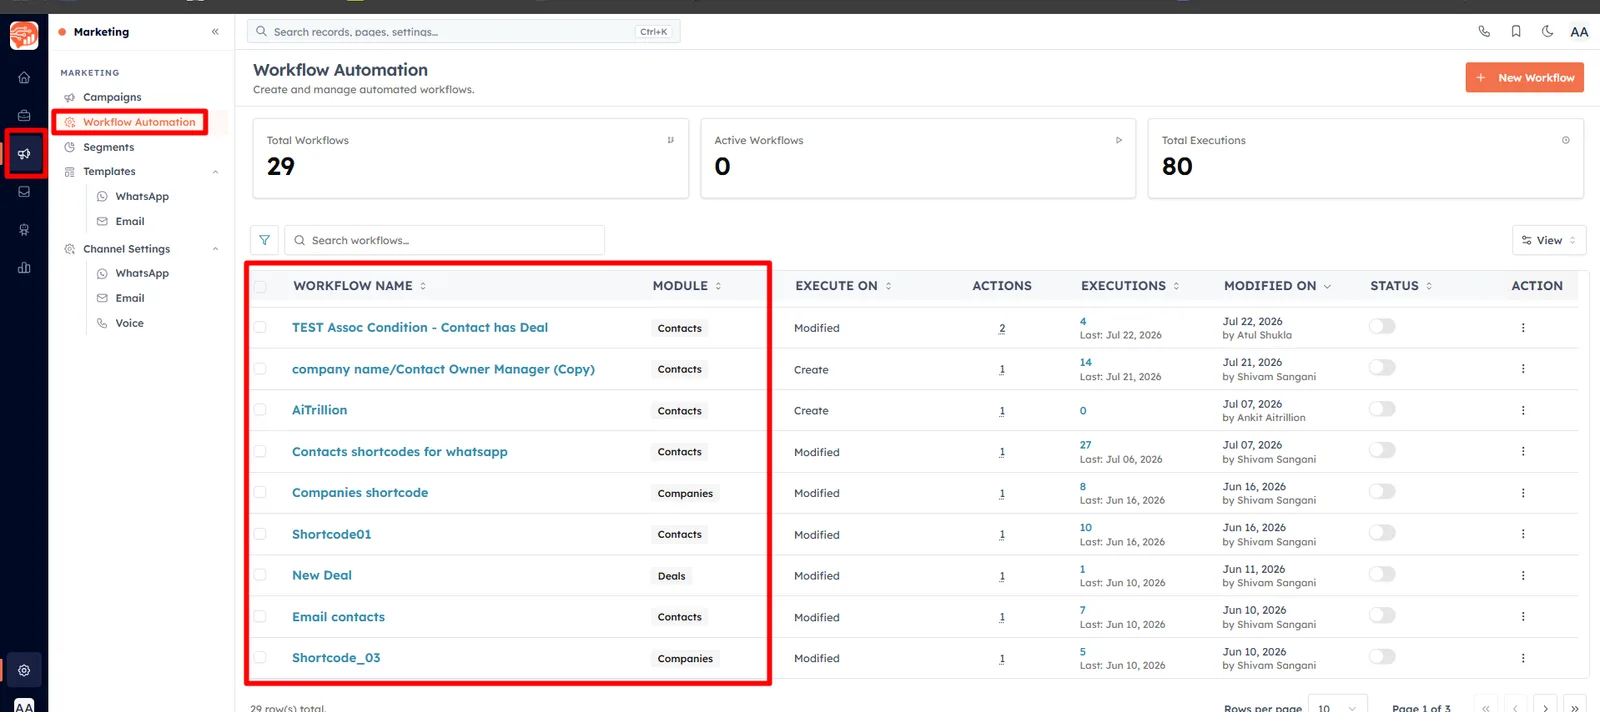Click the filter funnel icon

coord(264,240)
